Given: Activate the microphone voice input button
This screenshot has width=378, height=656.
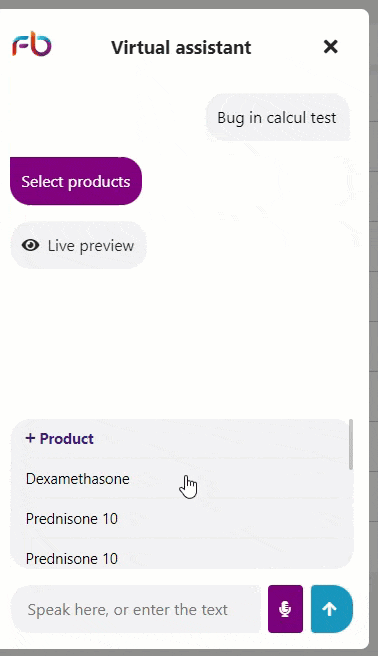Looking at the screenshot, I should click(286, 609).
